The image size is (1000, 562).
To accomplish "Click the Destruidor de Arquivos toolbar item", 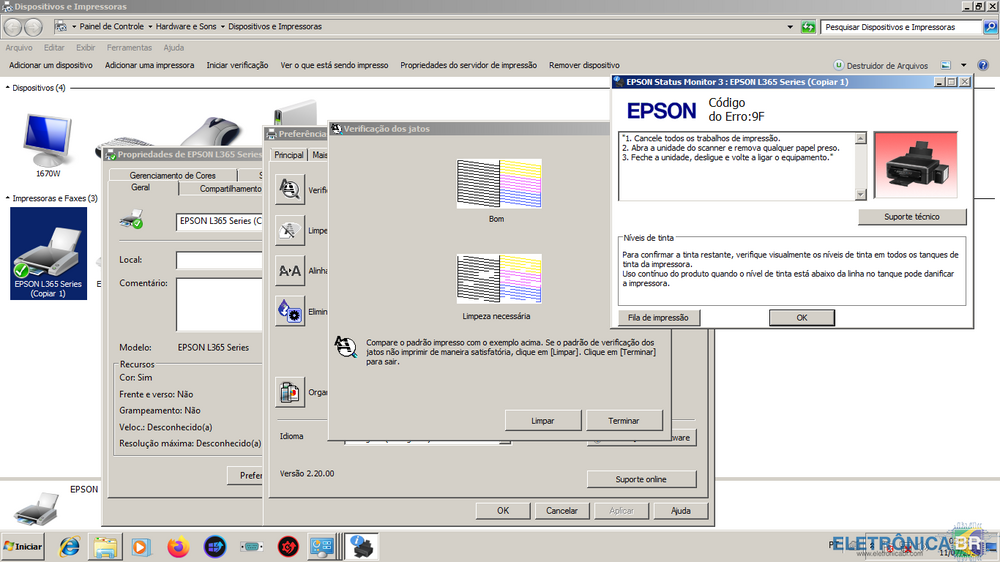I will coord(880,66).
